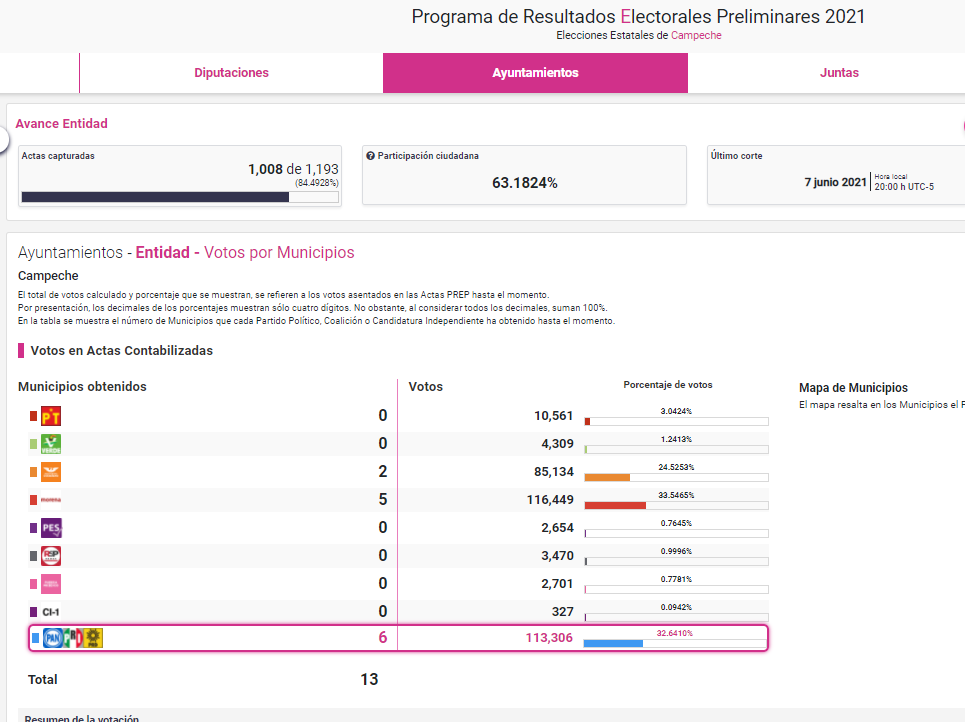This screenshot has width=965, height=722.
Task: Select the Movimiento Ciudadano orange logo
Action: tap(51, 472)
